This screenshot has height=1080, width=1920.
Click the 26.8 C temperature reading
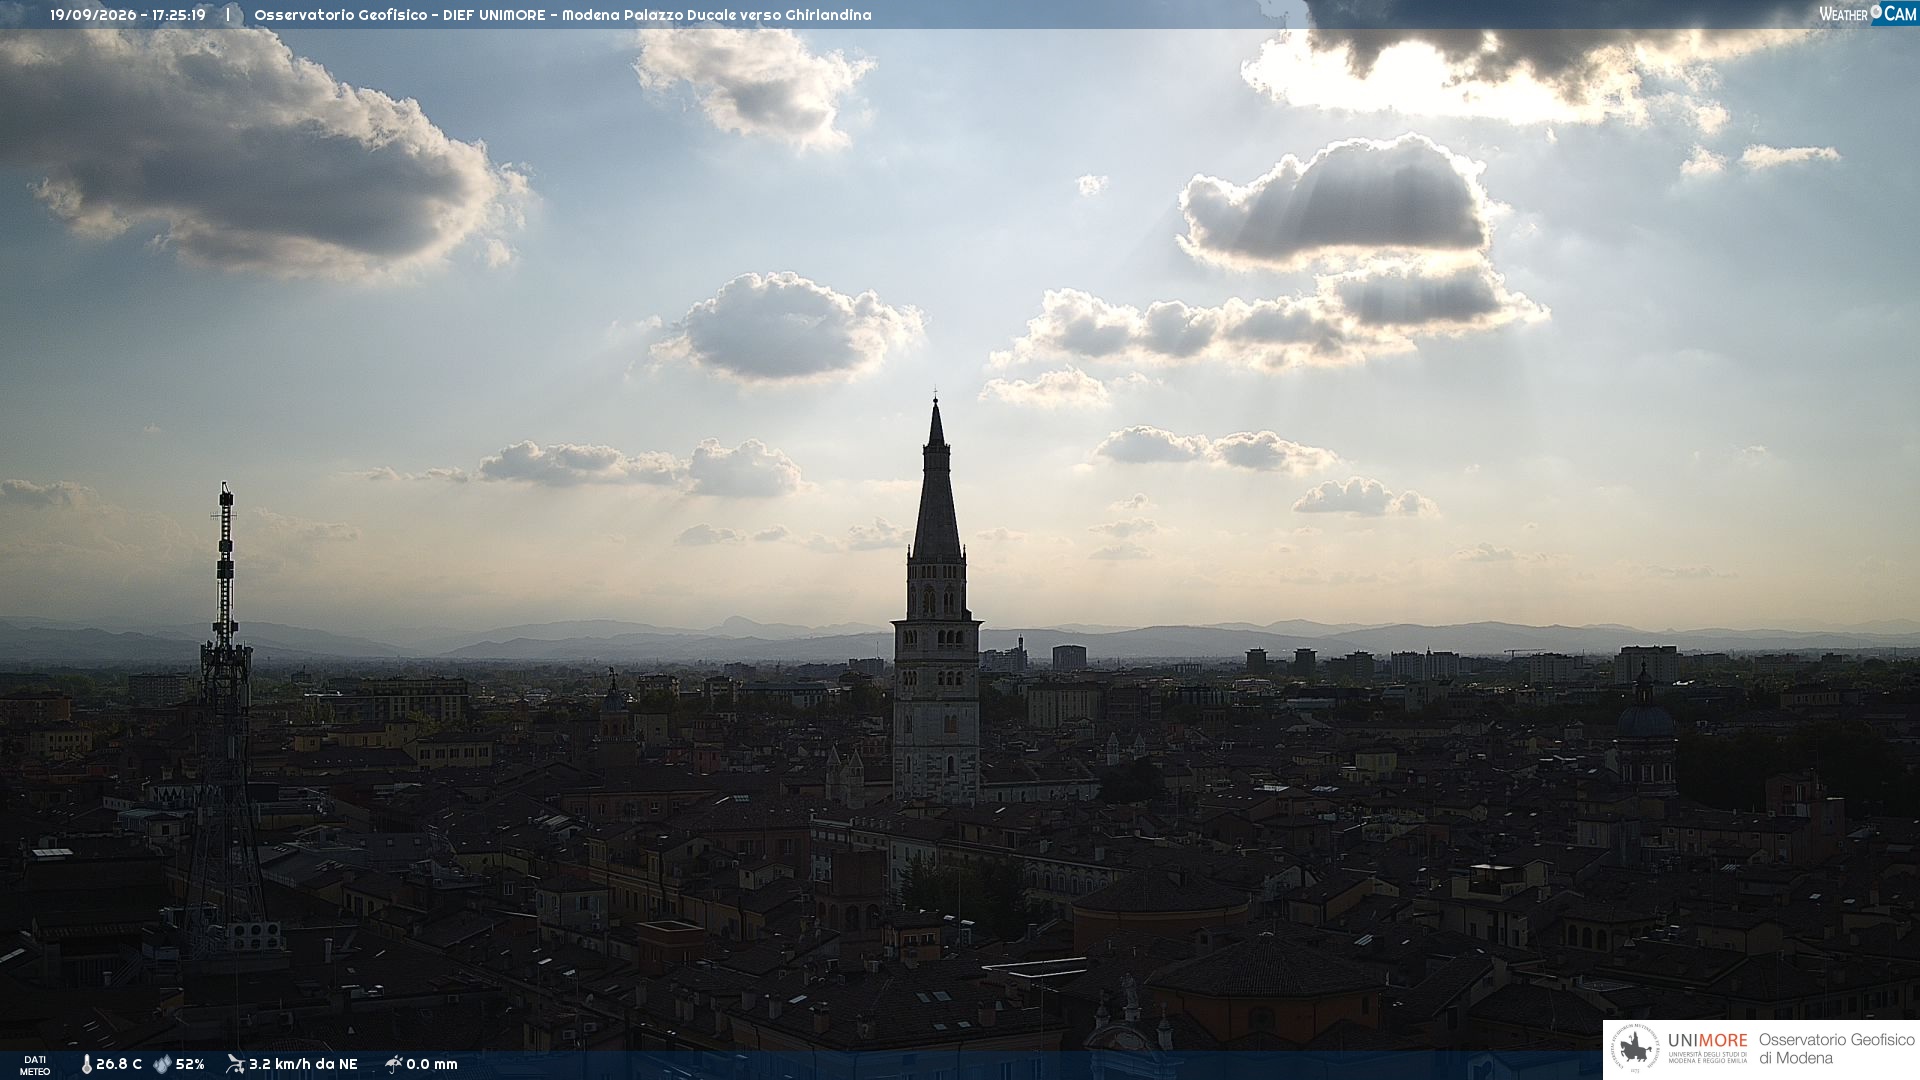(119, 1064)
